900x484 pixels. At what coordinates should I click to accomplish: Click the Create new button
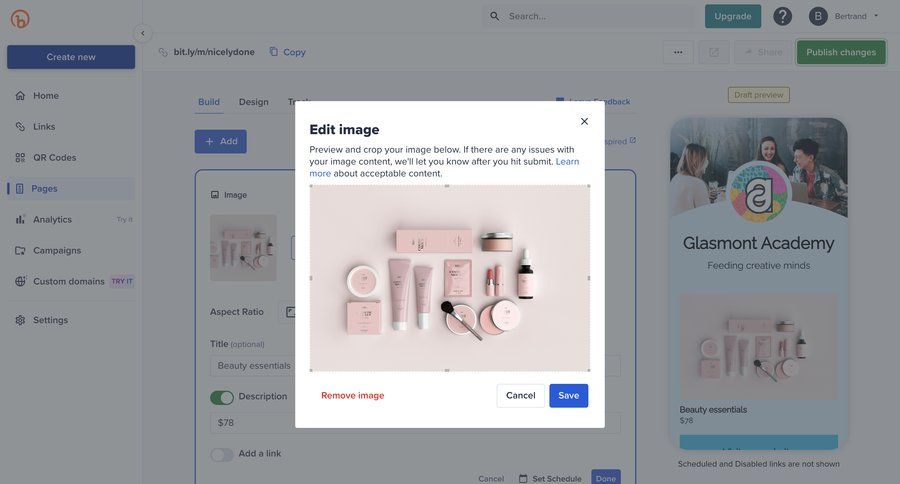71,57
